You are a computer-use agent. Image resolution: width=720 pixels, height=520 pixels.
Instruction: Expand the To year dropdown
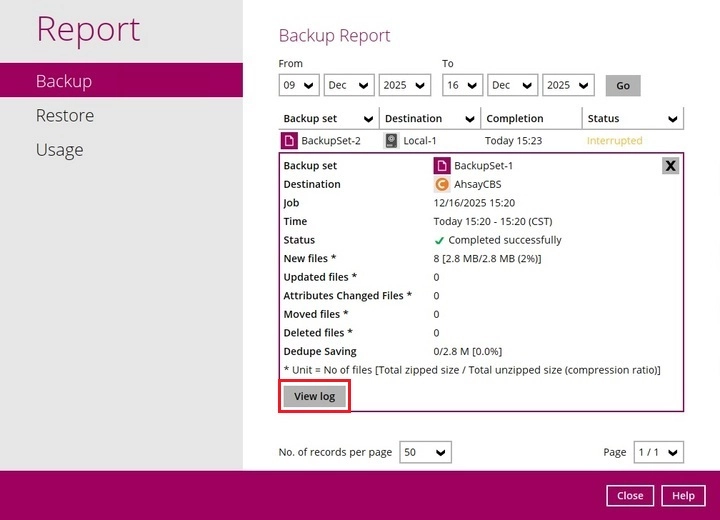click(x=569, y=86)
